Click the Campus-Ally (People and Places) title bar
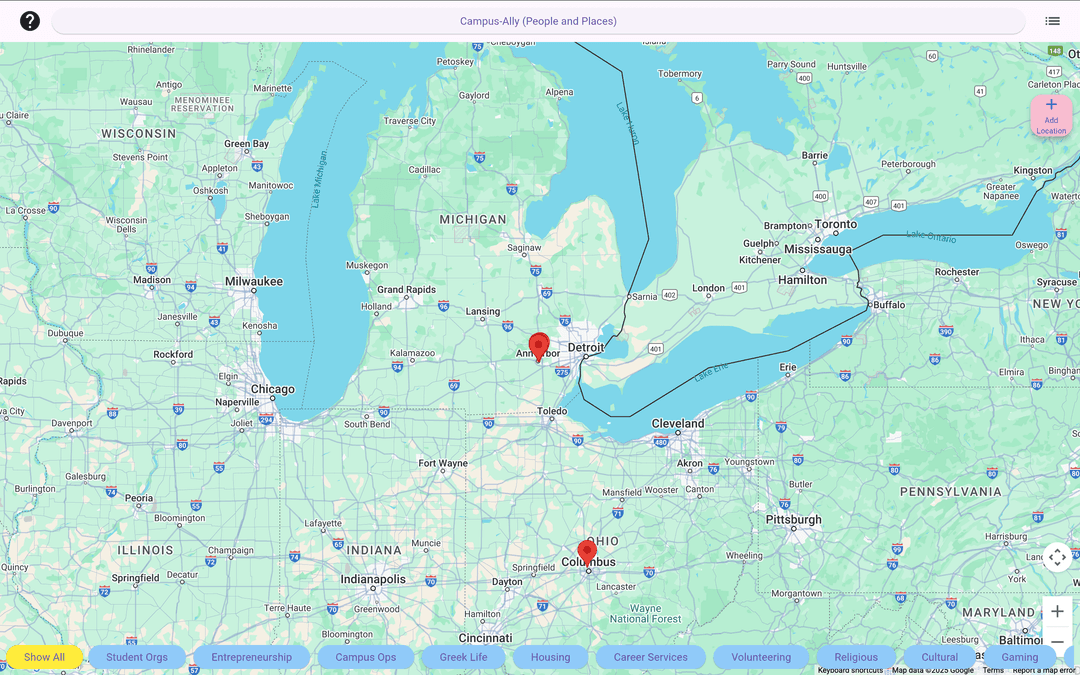The image size is (1080, 675). (x=539, y=21)
